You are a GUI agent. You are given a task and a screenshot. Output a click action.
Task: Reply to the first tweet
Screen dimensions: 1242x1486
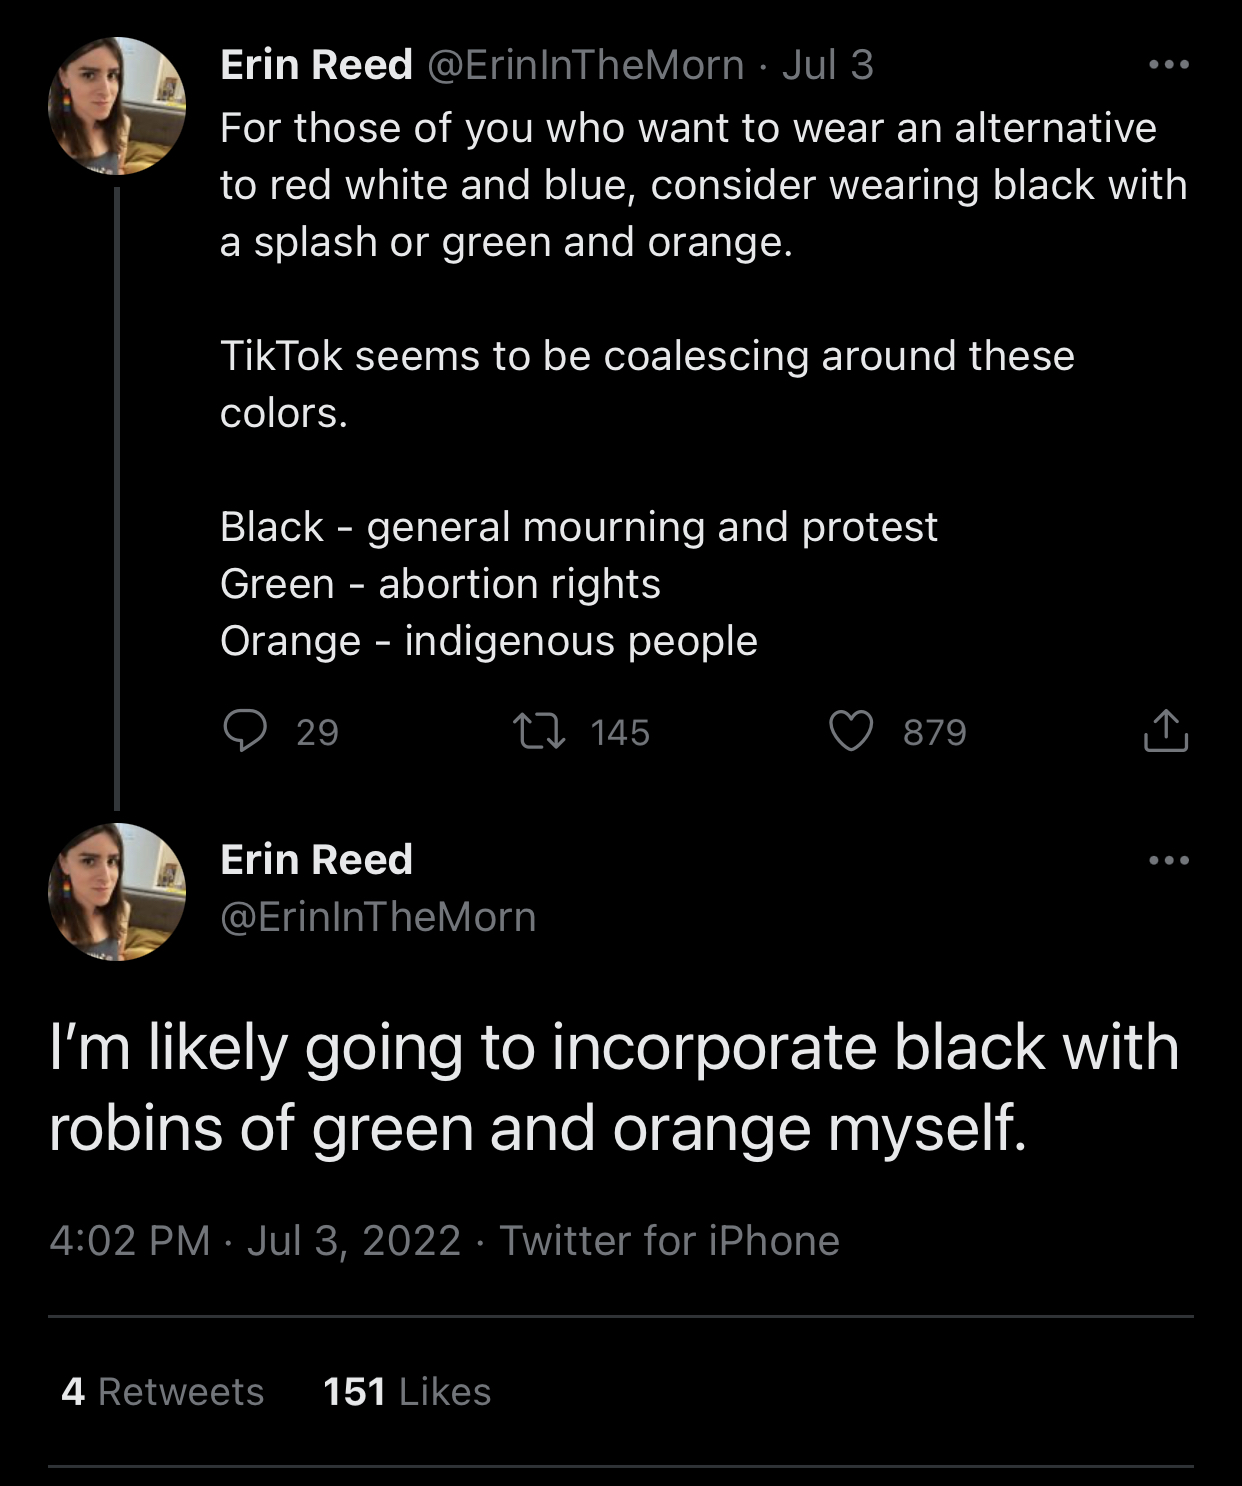pos(245,731)
